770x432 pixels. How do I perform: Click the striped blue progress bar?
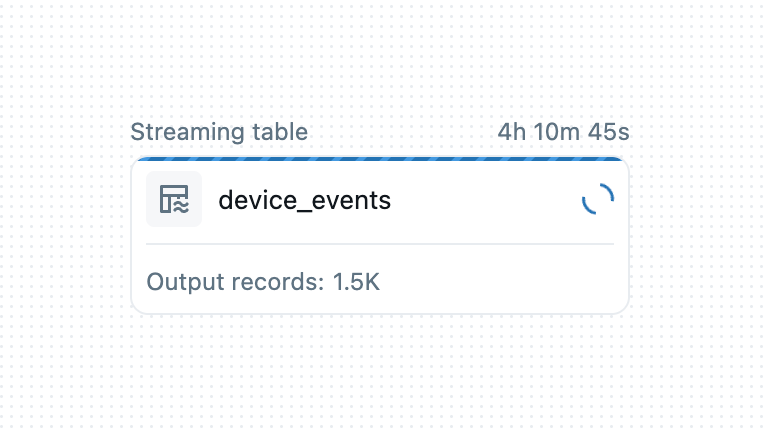coord(380,159)
